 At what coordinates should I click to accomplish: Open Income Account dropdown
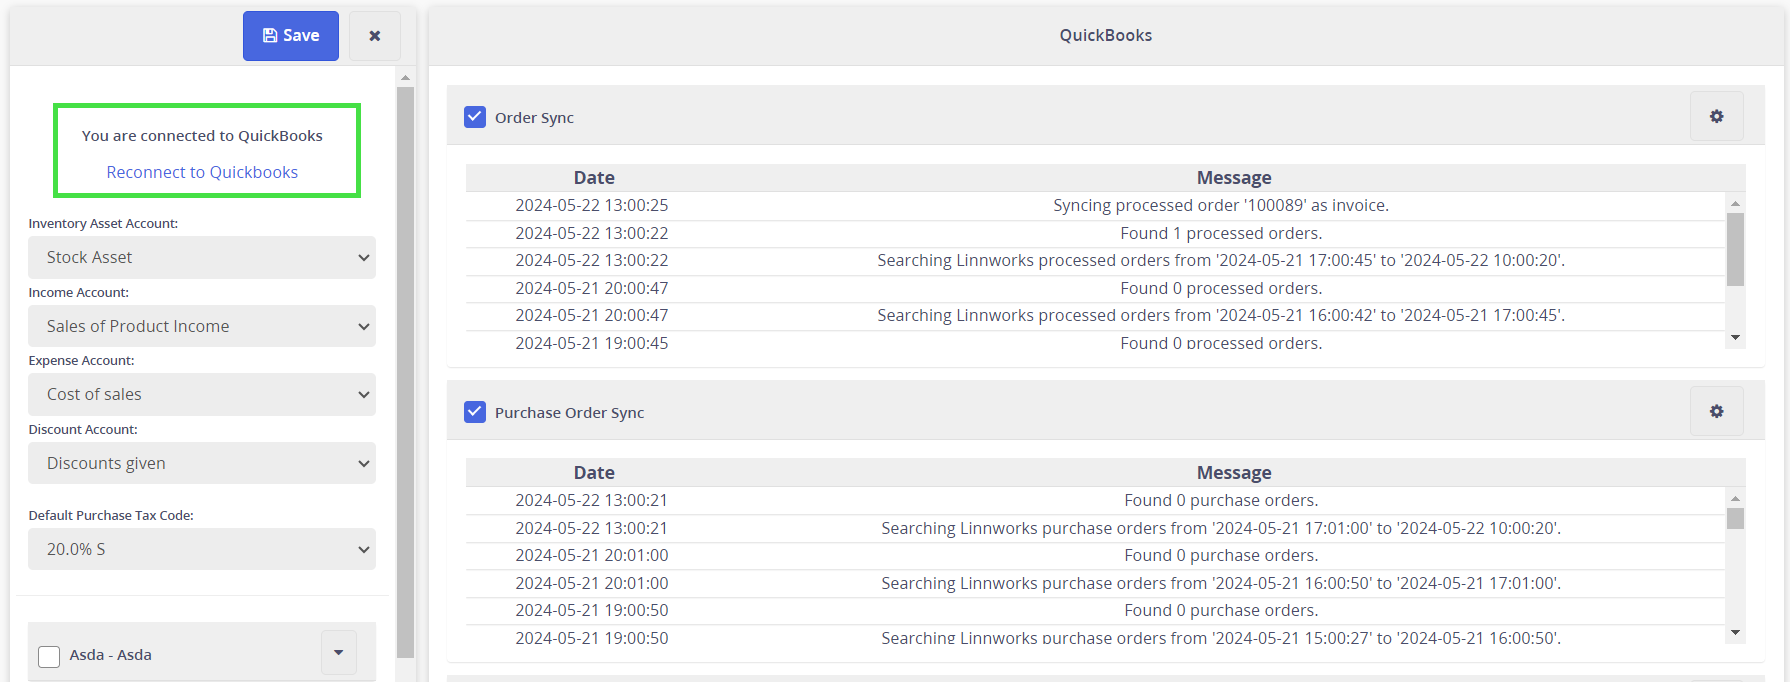pos(202,326)
